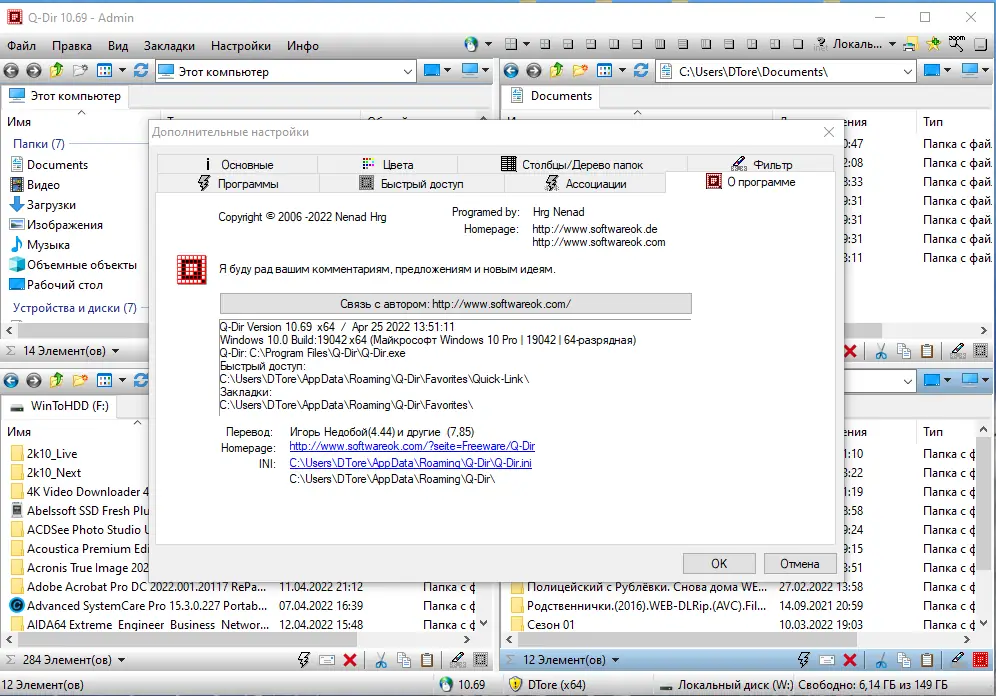
Task: Open the Файл menu
Action: [21, 46]
